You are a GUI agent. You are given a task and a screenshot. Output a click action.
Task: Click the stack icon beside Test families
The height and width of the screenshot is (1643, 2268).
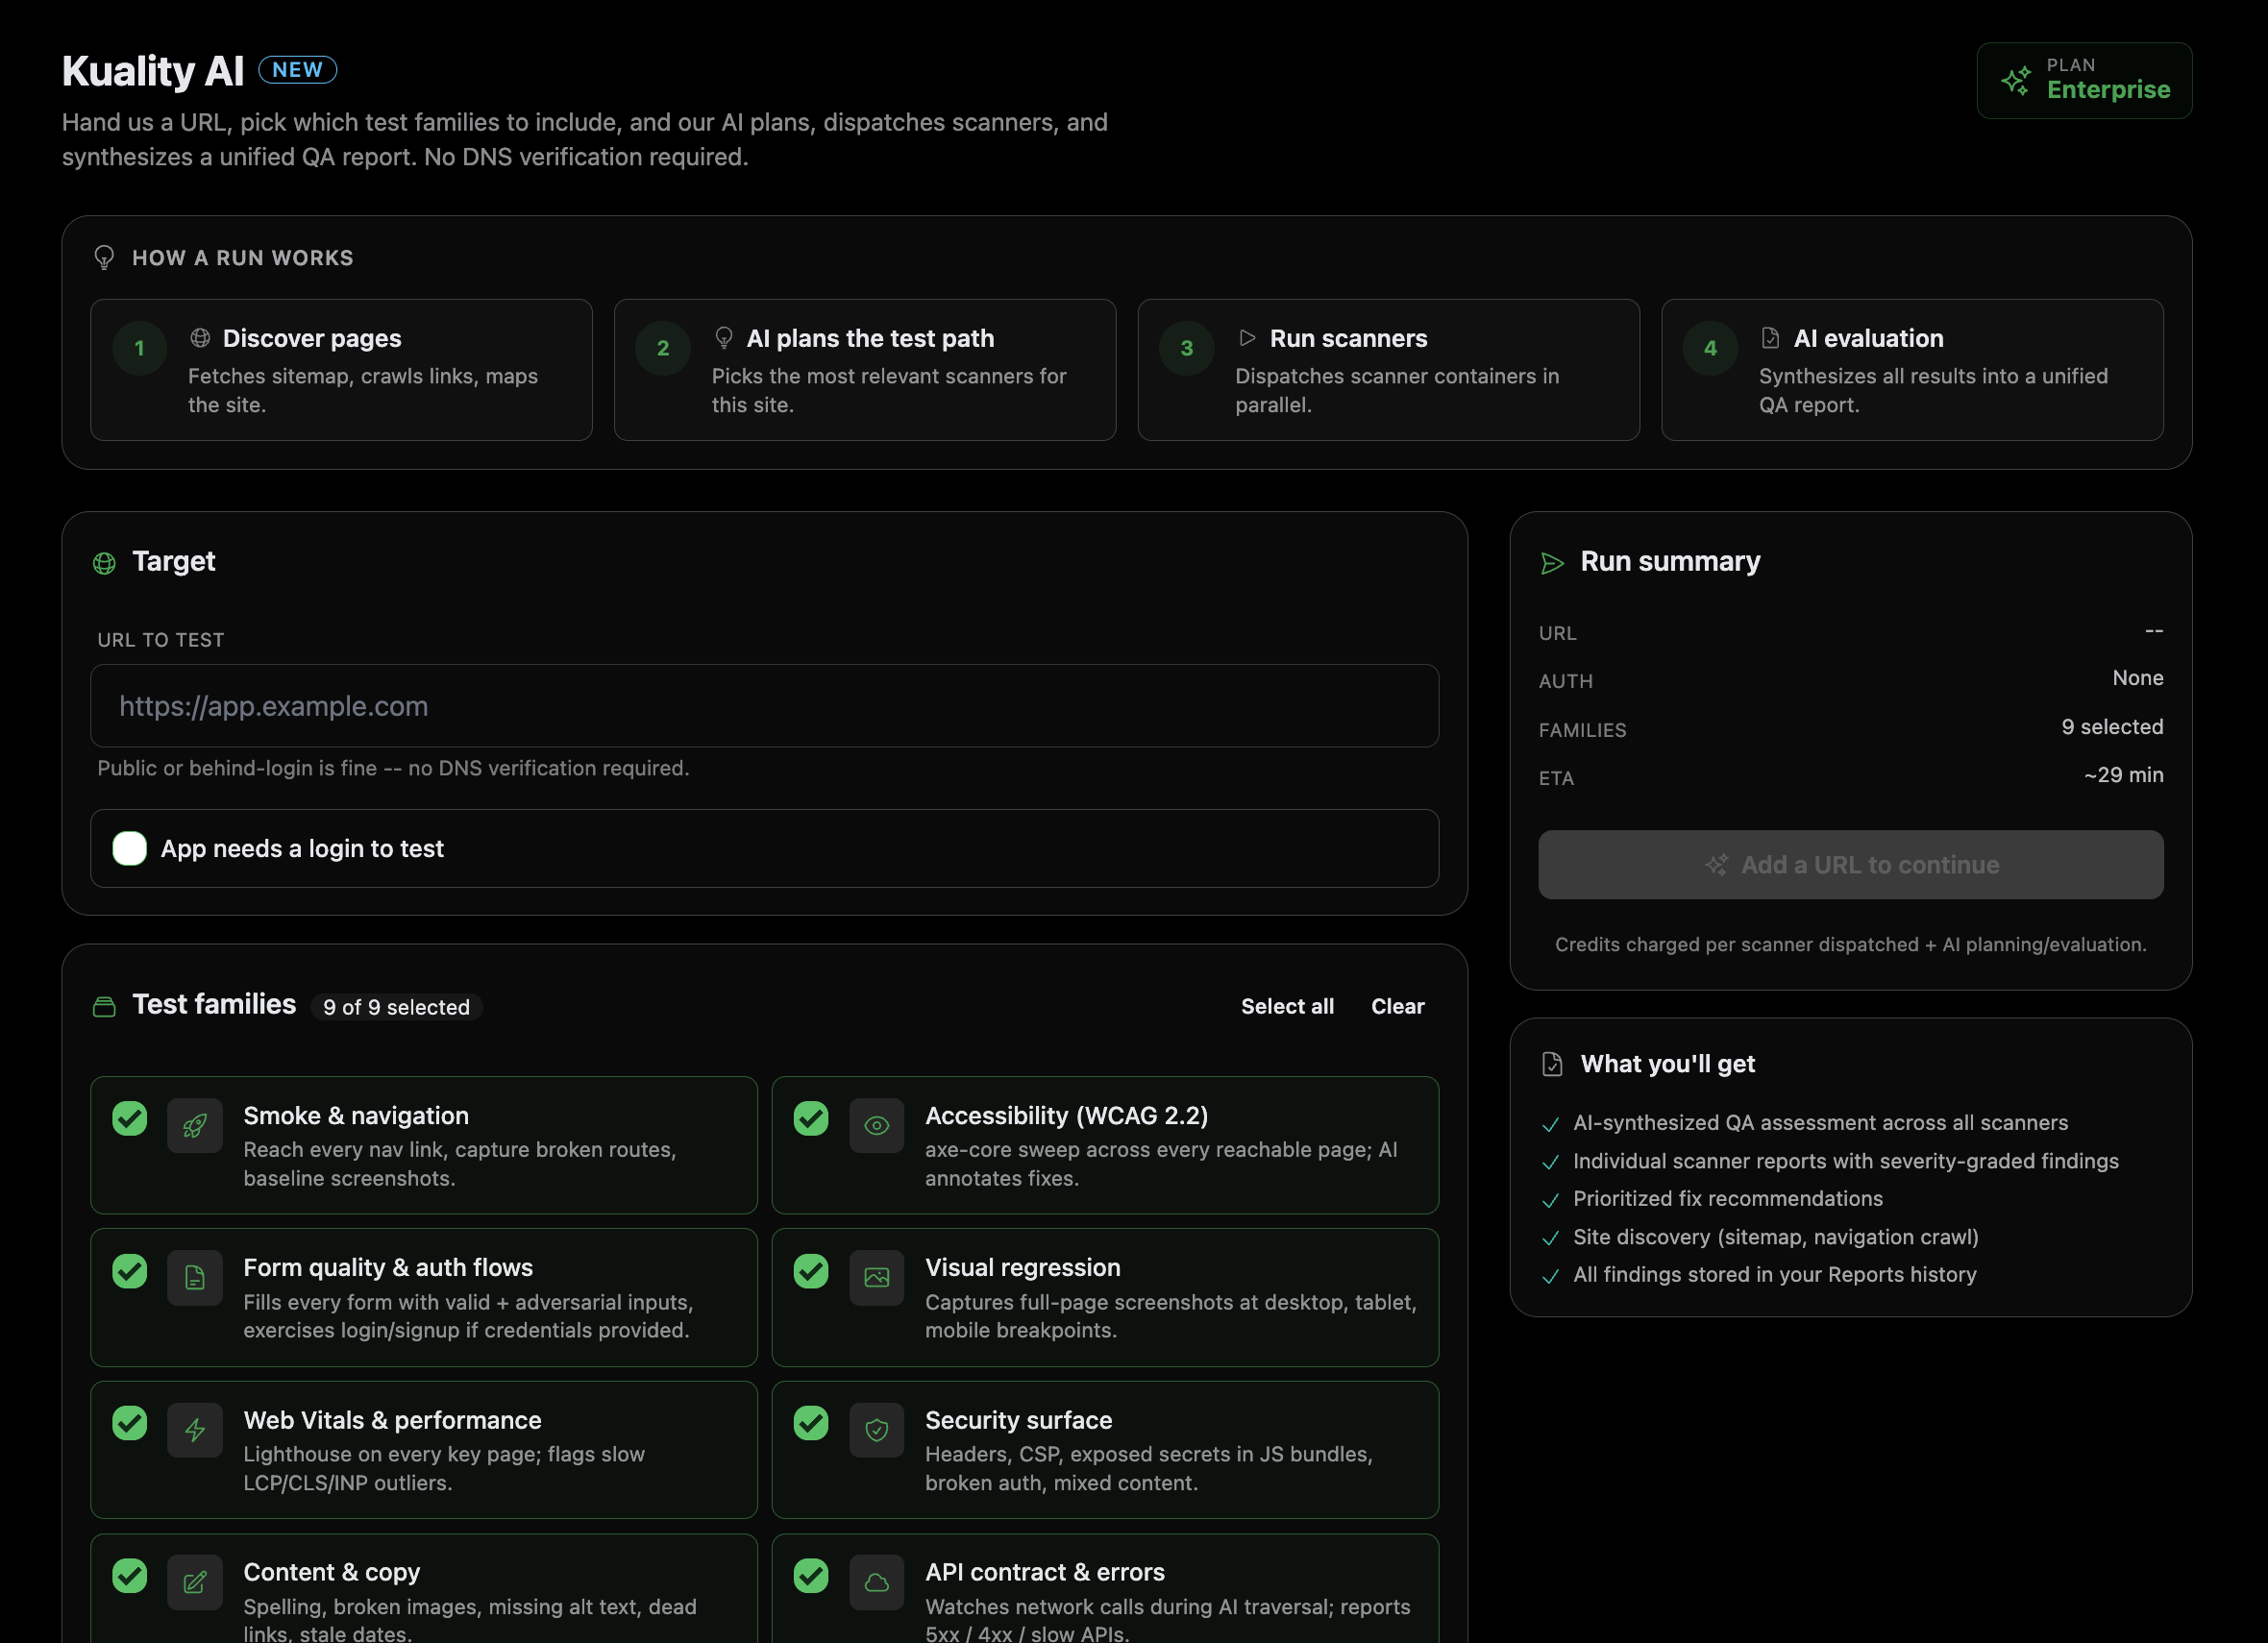[x=104, y=1006]
